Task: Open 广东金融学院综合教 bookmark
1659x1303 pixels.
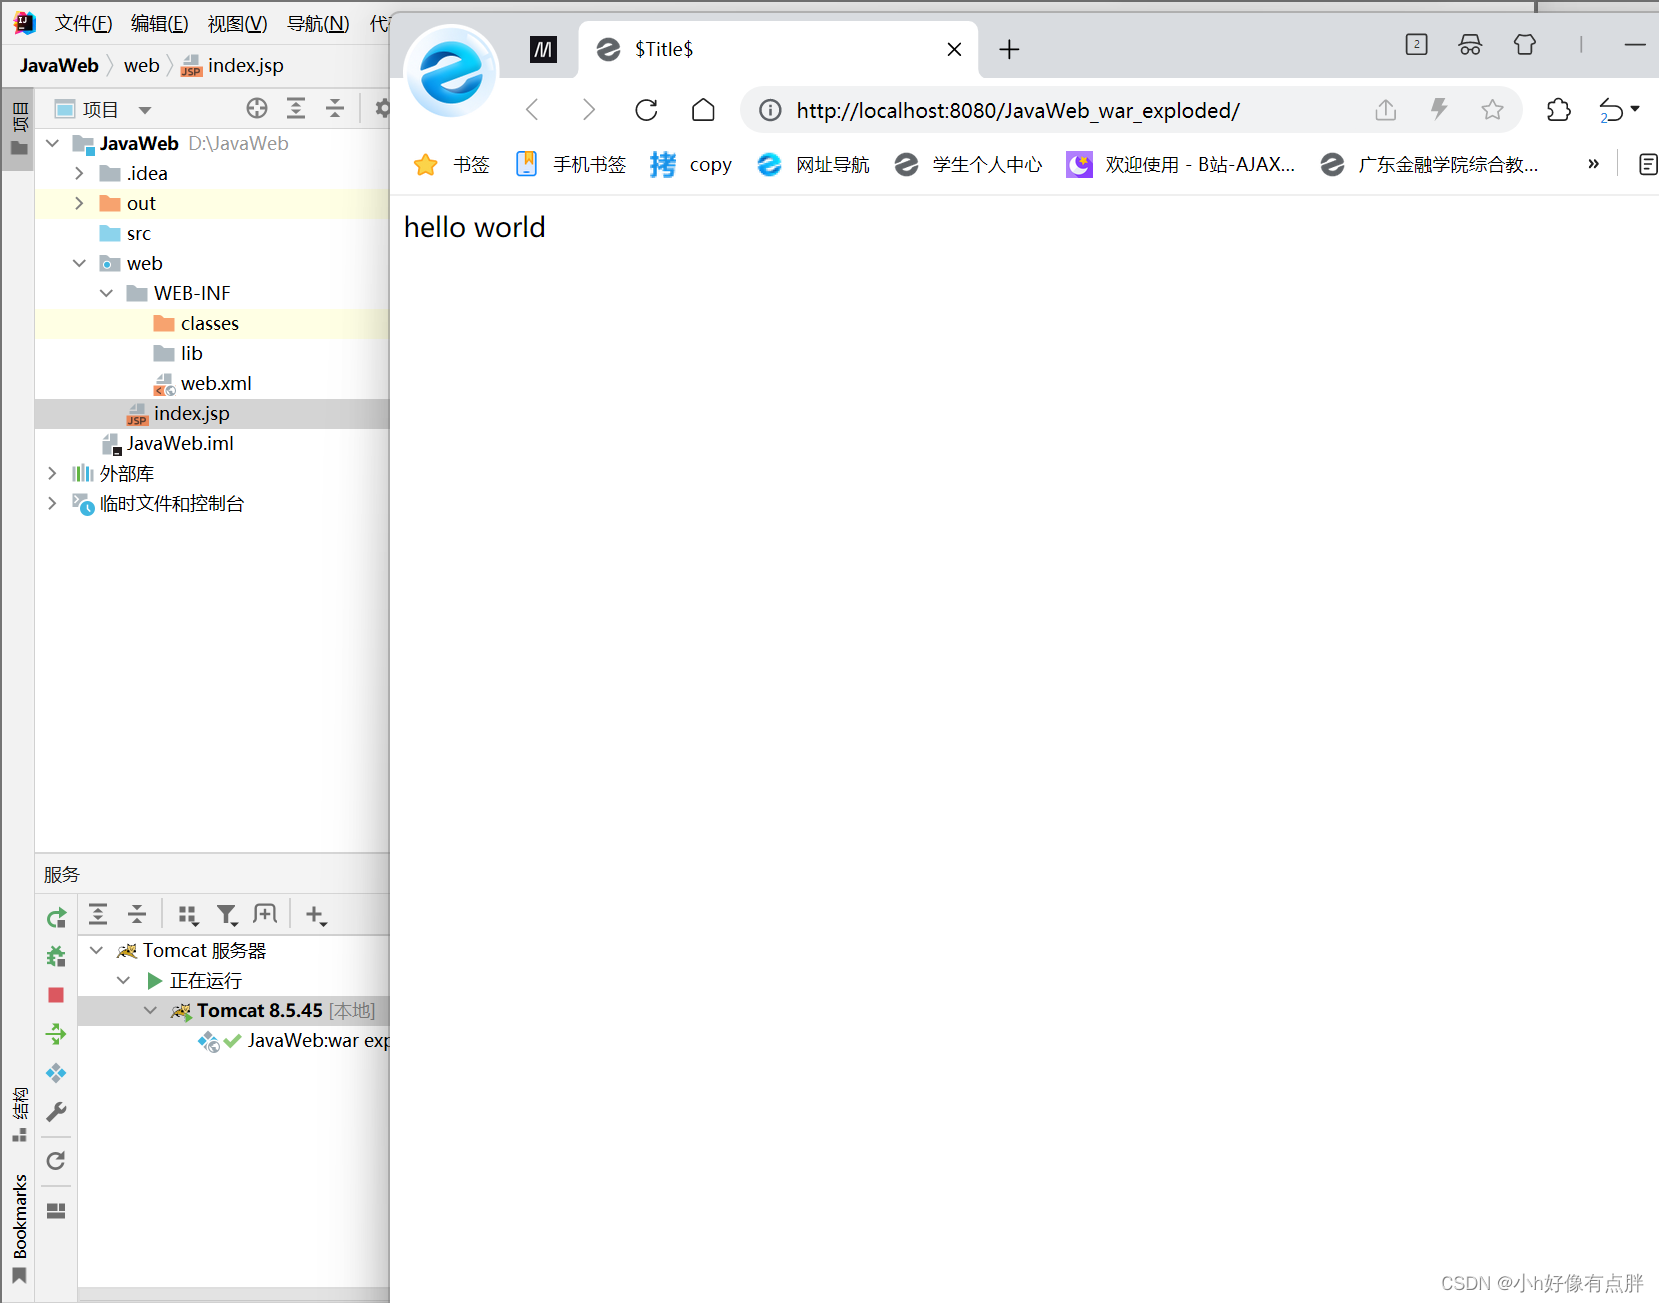Action: click(1430, 164)
